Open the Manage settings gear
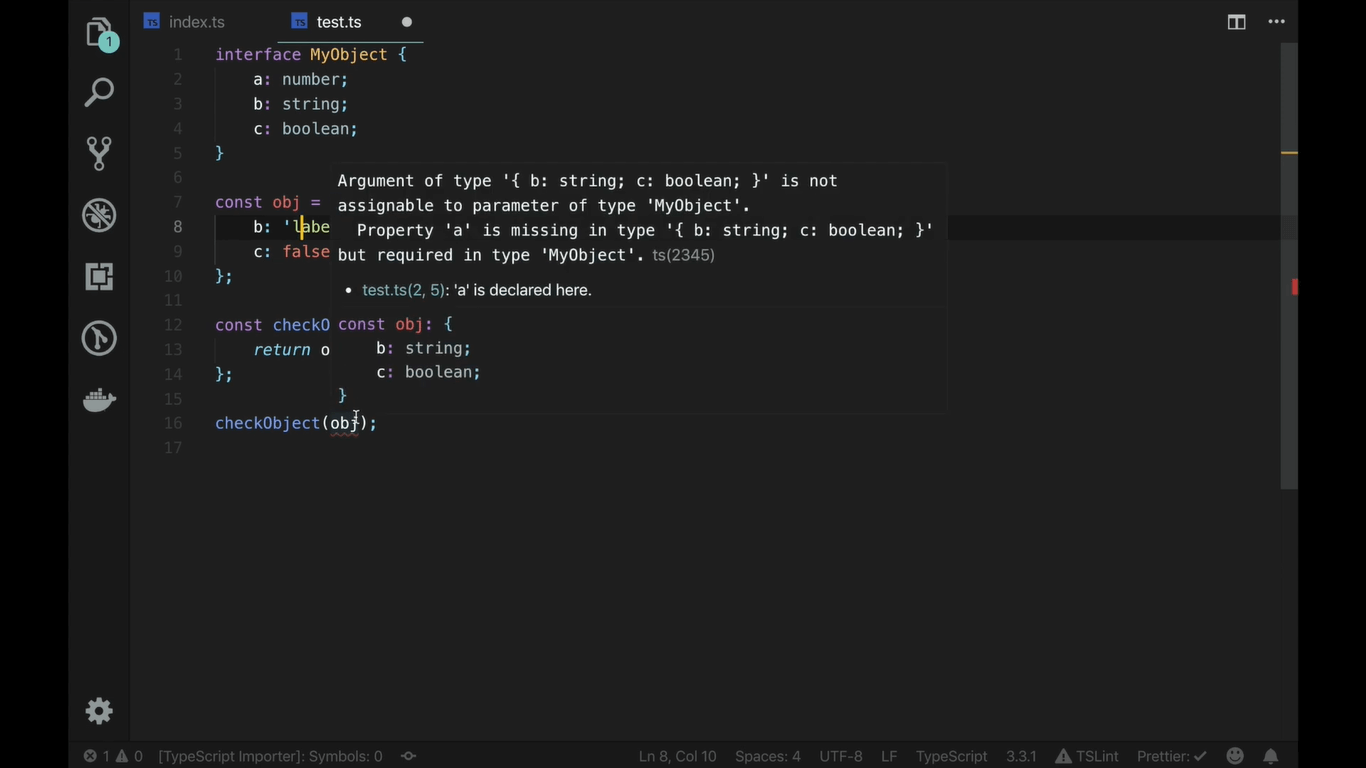The image size is (1366, 768). 99,711
